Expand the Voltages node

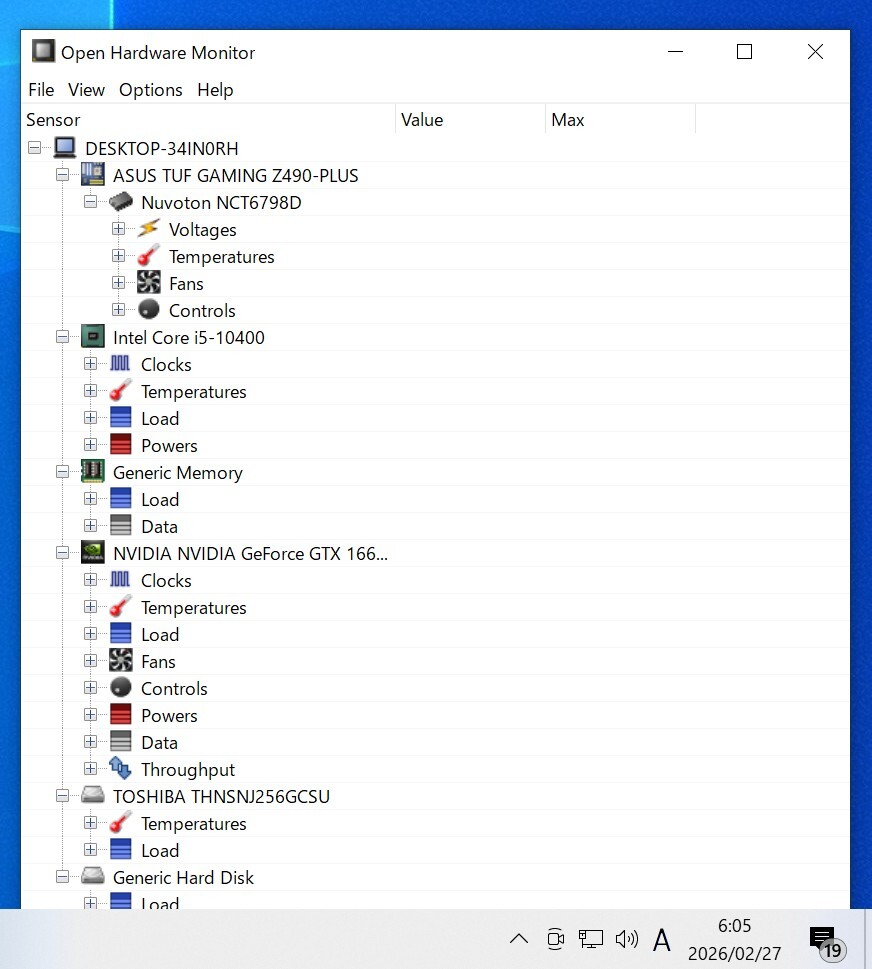point(118,229)
